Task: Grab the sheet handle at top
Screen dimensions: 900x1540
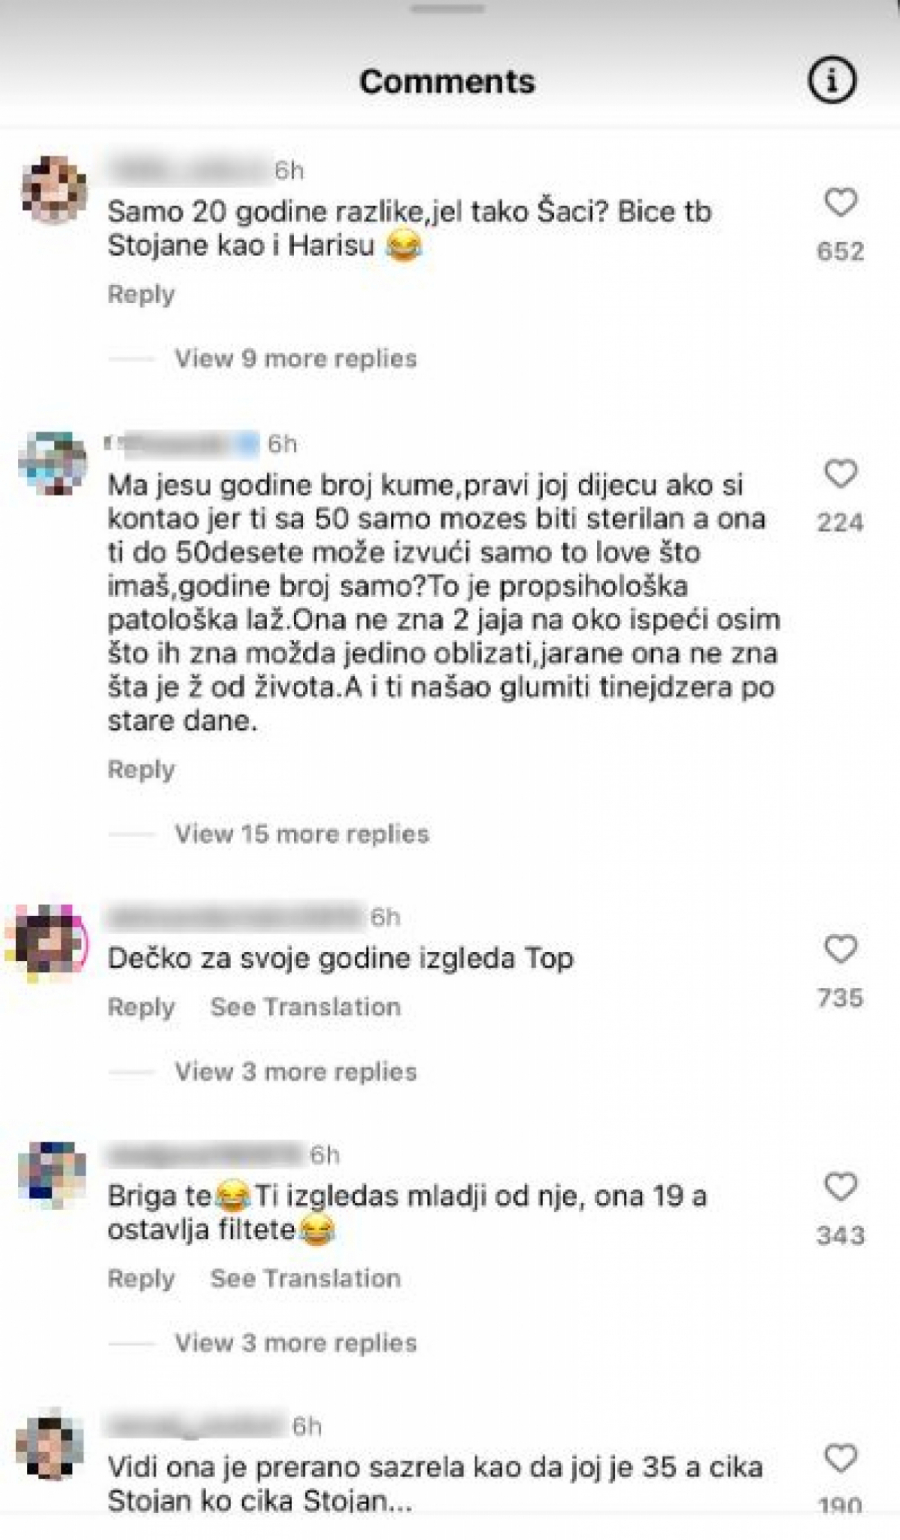Action: 447,8
